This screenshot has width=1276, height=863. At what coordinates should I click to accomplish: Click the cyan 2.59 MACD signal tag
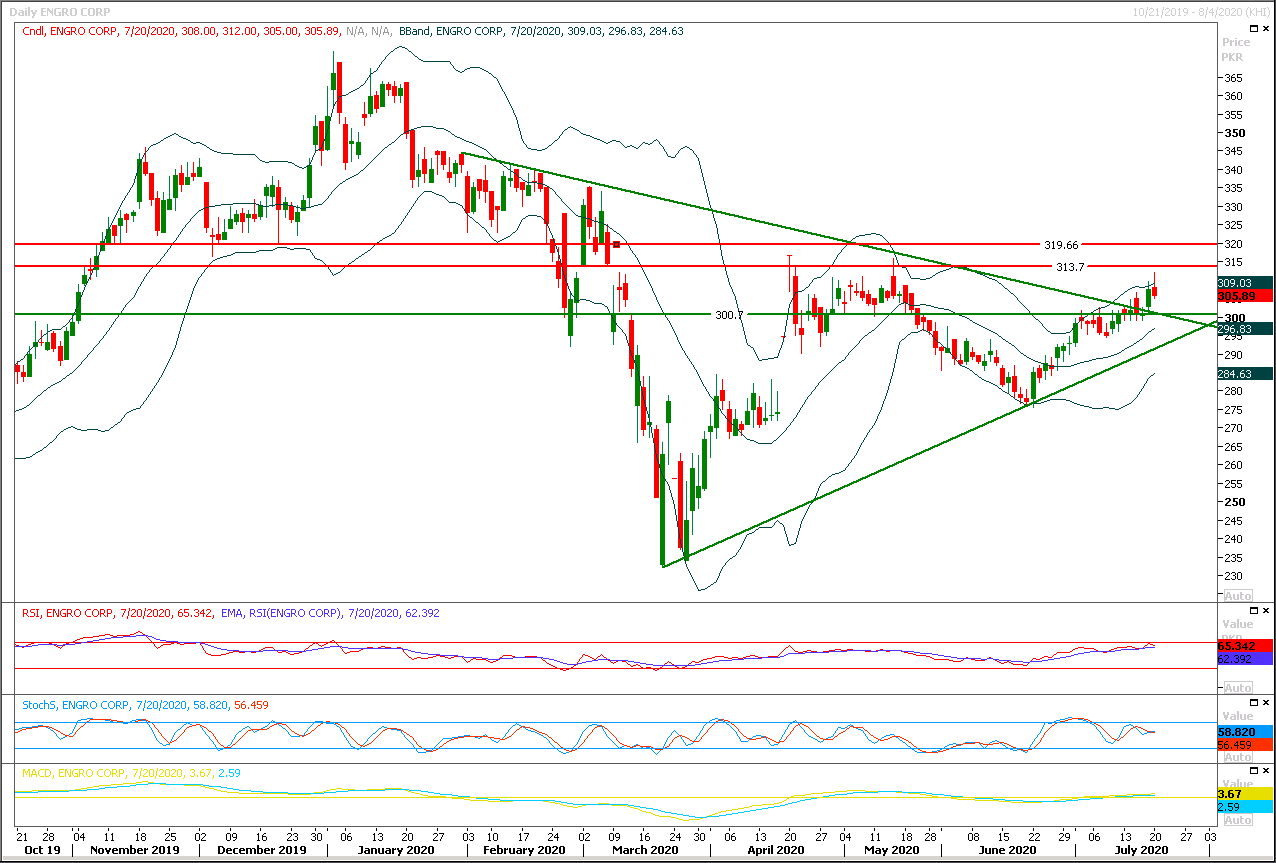(1246, 806)
